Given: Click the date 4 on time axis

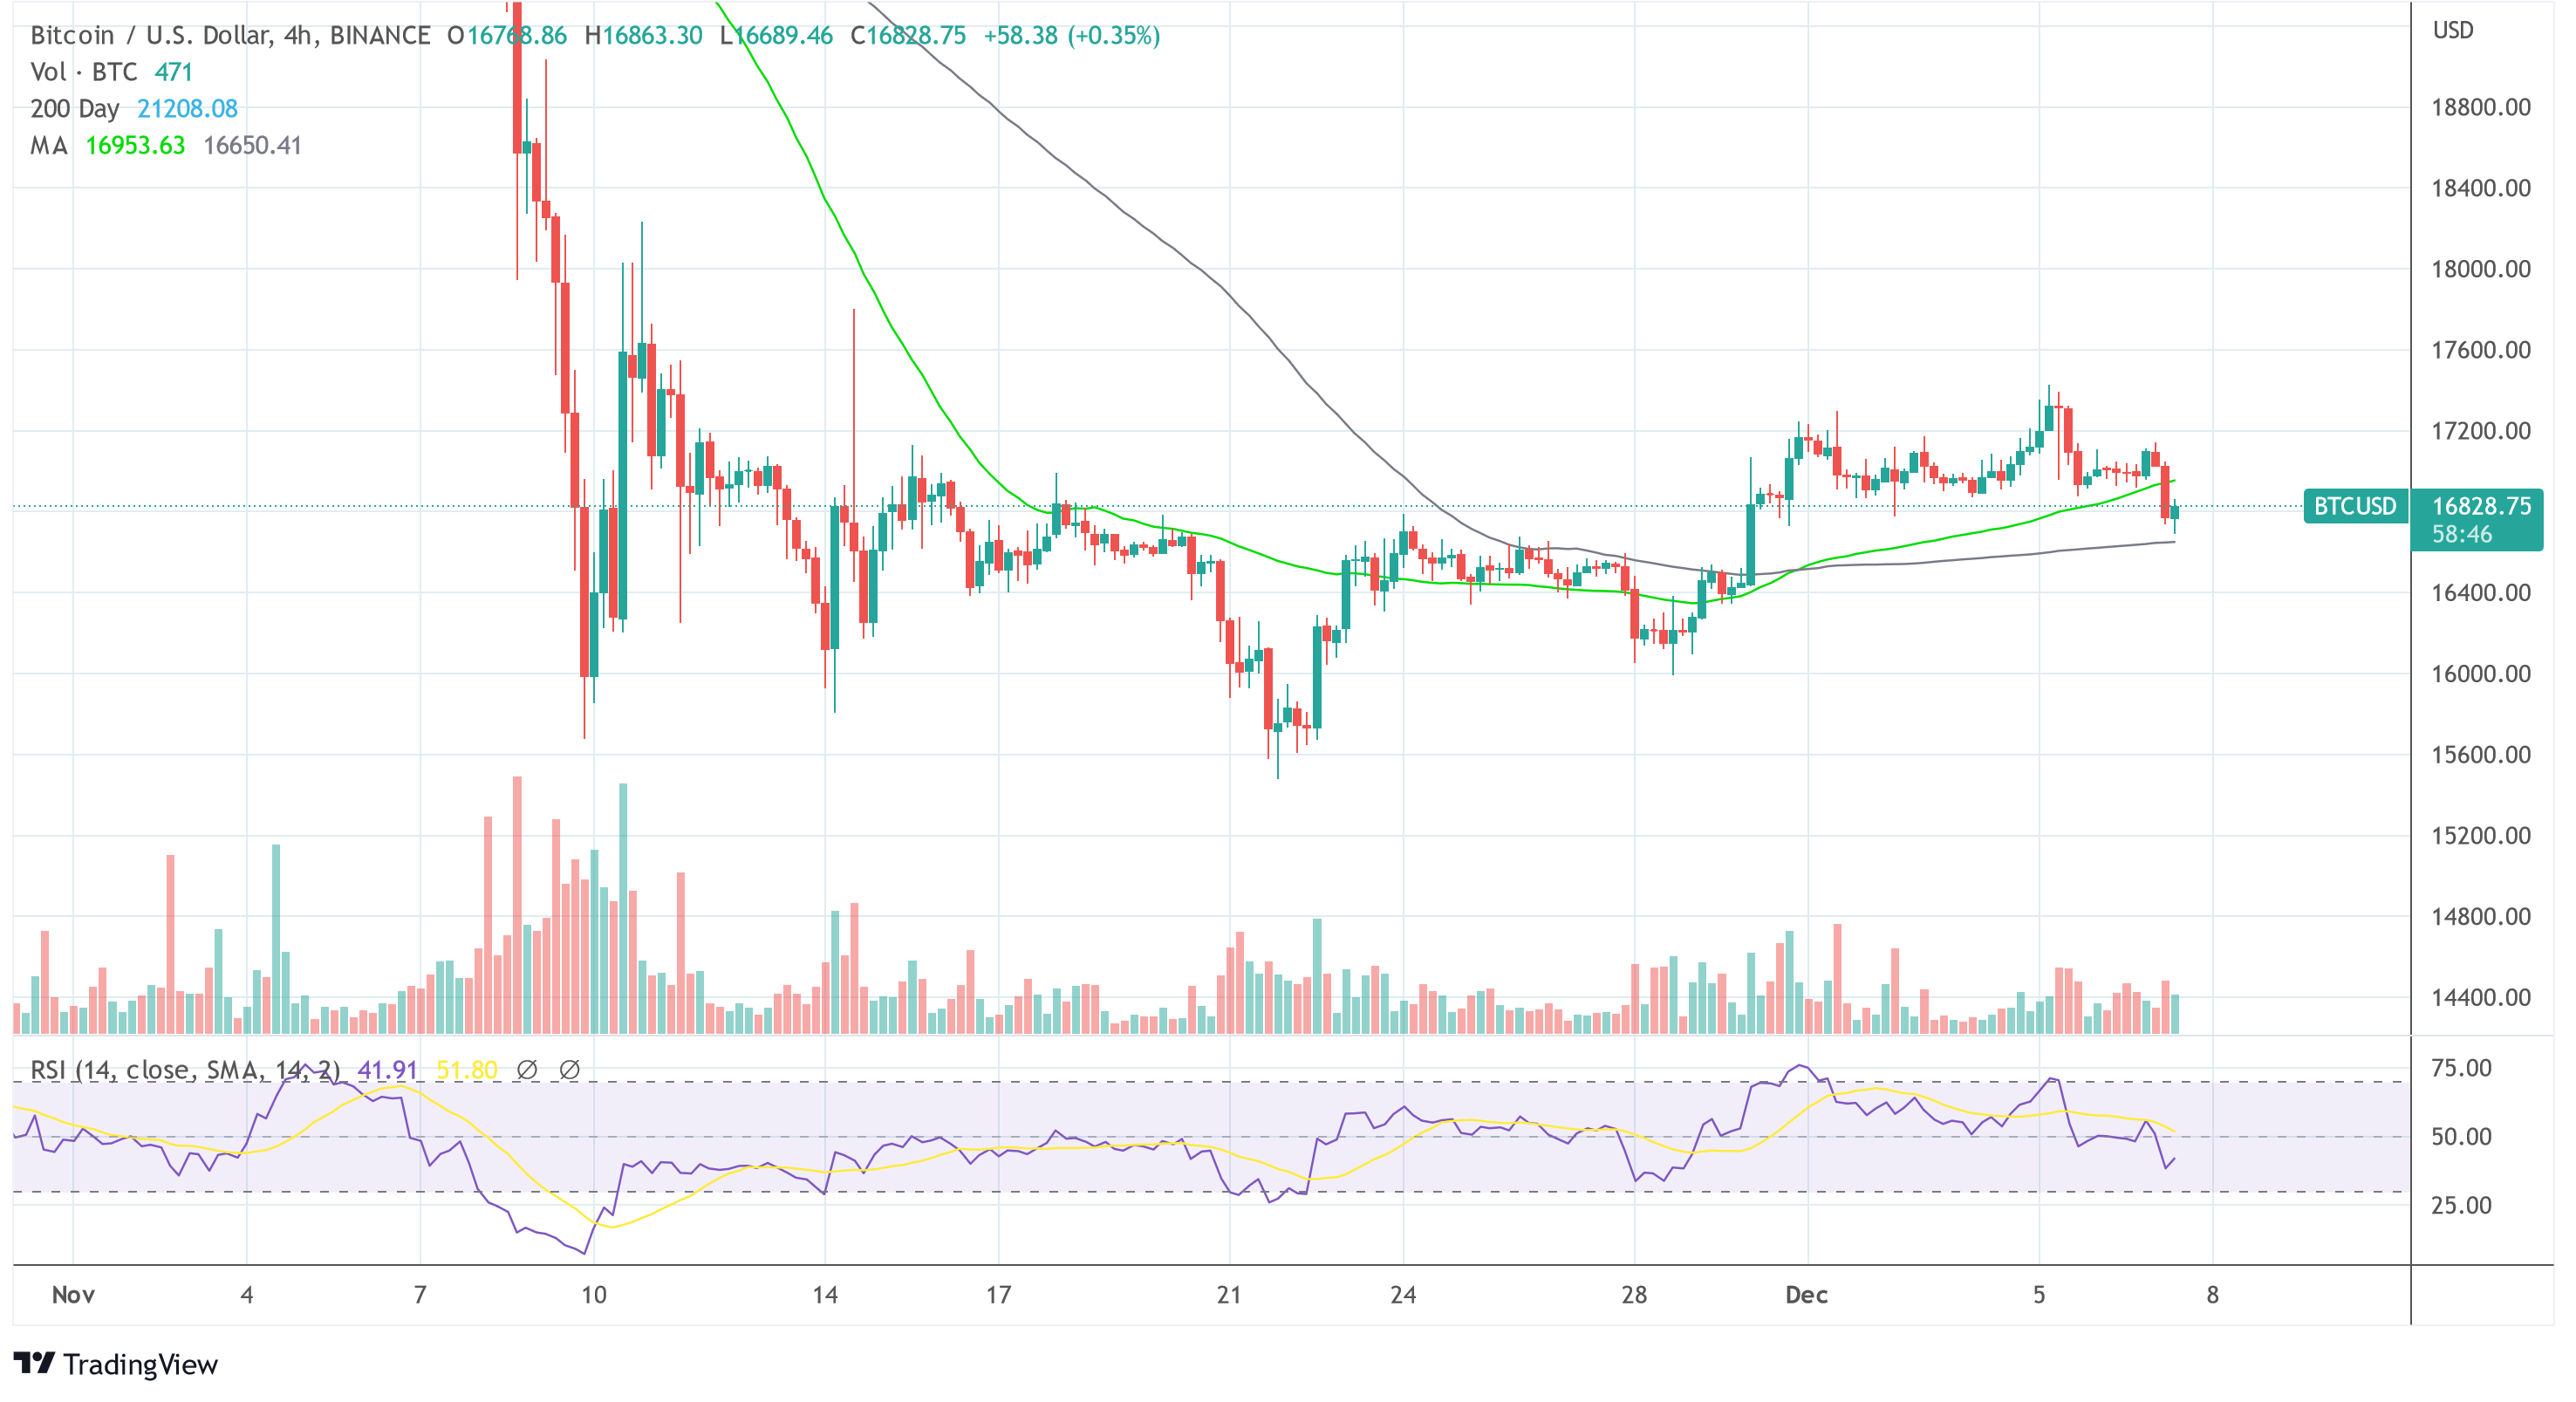Looking at the screenshot, I should [247, 1296].
